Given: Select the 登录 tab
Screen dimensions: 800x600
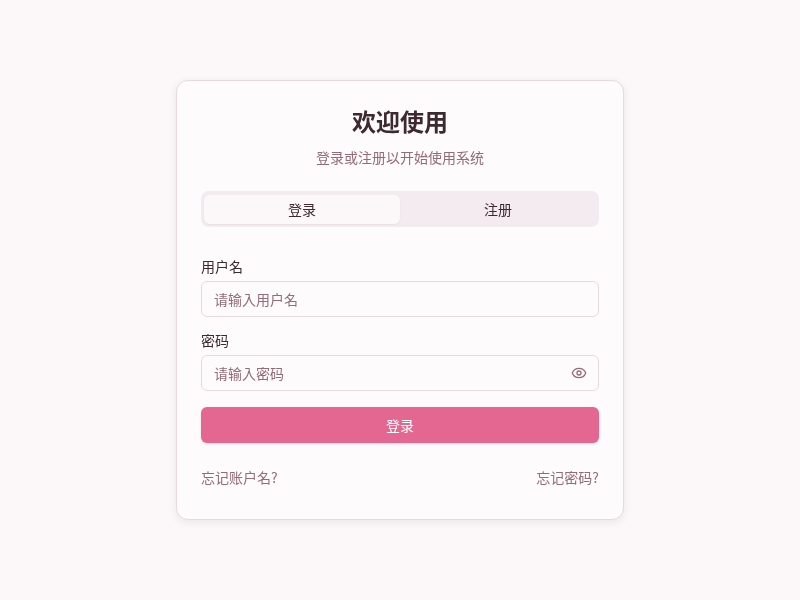Looking at the screenshot, I should click(x=300, y=209).
